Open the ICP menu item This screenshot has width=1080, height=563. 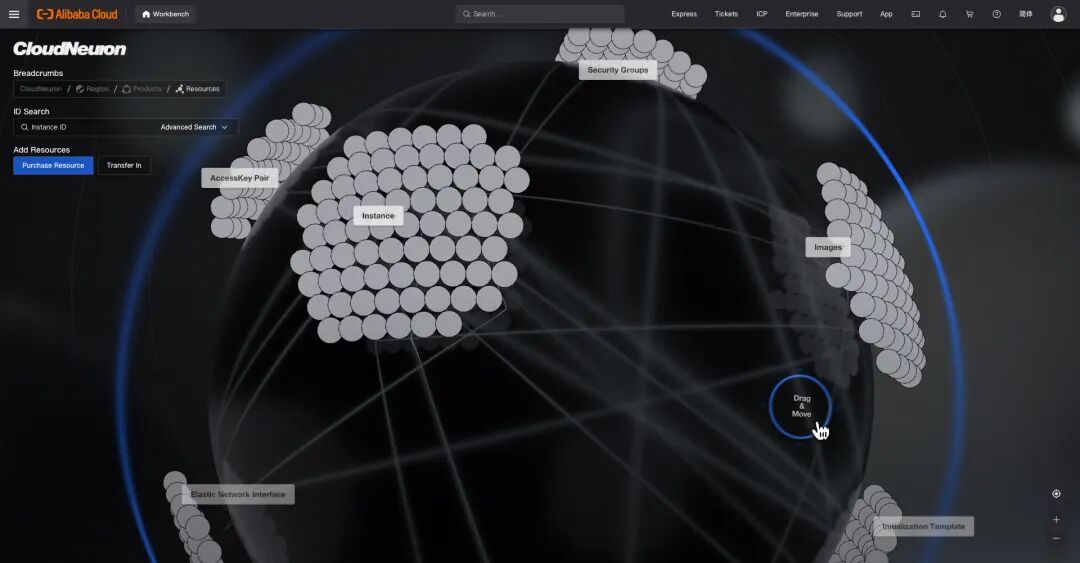[x=762, y=14]
